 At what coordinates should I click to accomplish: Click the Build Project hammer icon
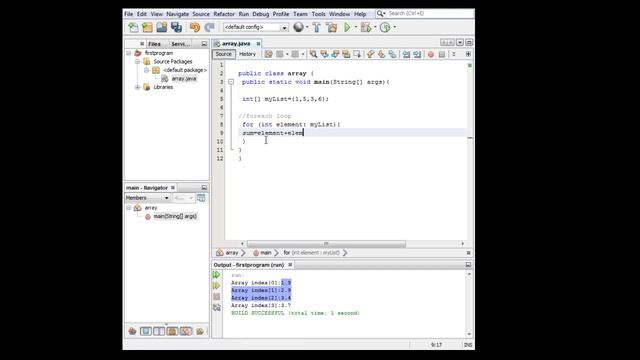[317, 27]
